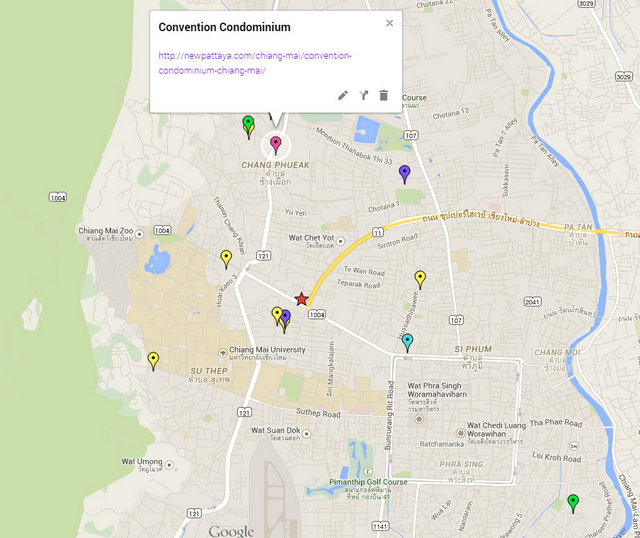
Task: Select the purple marker near Monthon Thahabok Thi 33
Action: coord(404,174)
